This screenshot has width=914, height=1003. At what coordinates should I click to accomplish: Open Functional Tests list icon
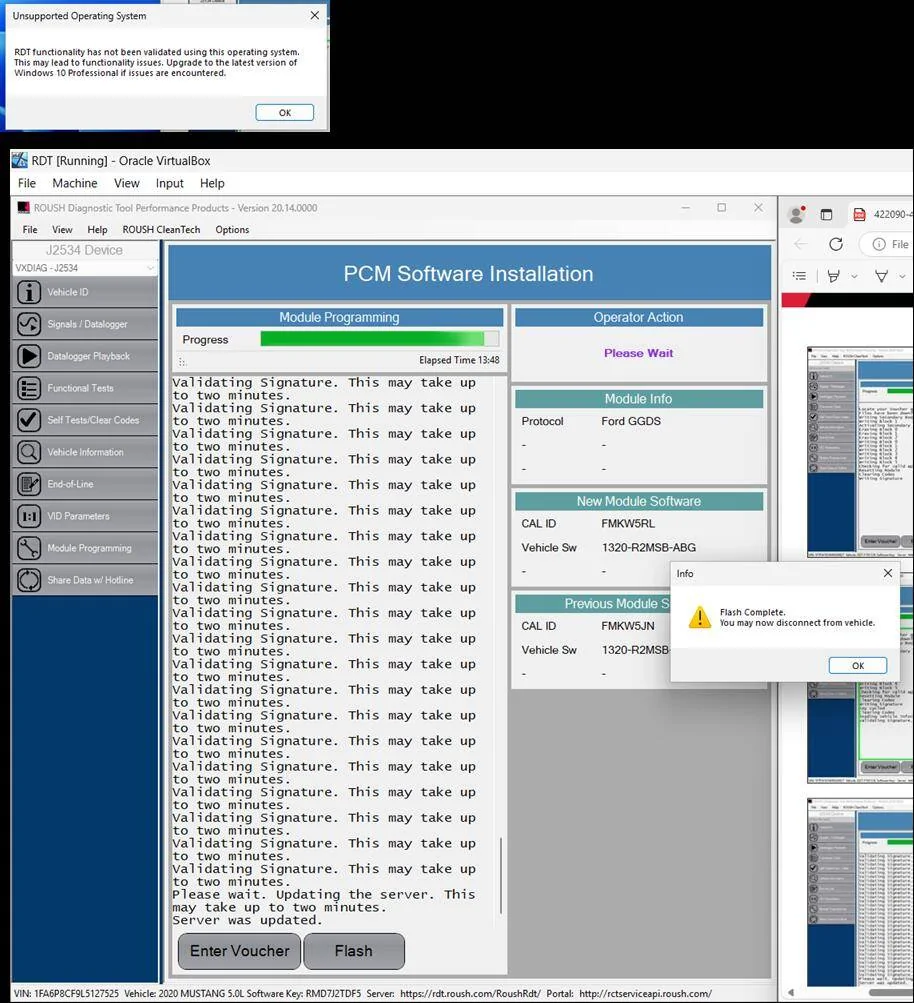29,388
